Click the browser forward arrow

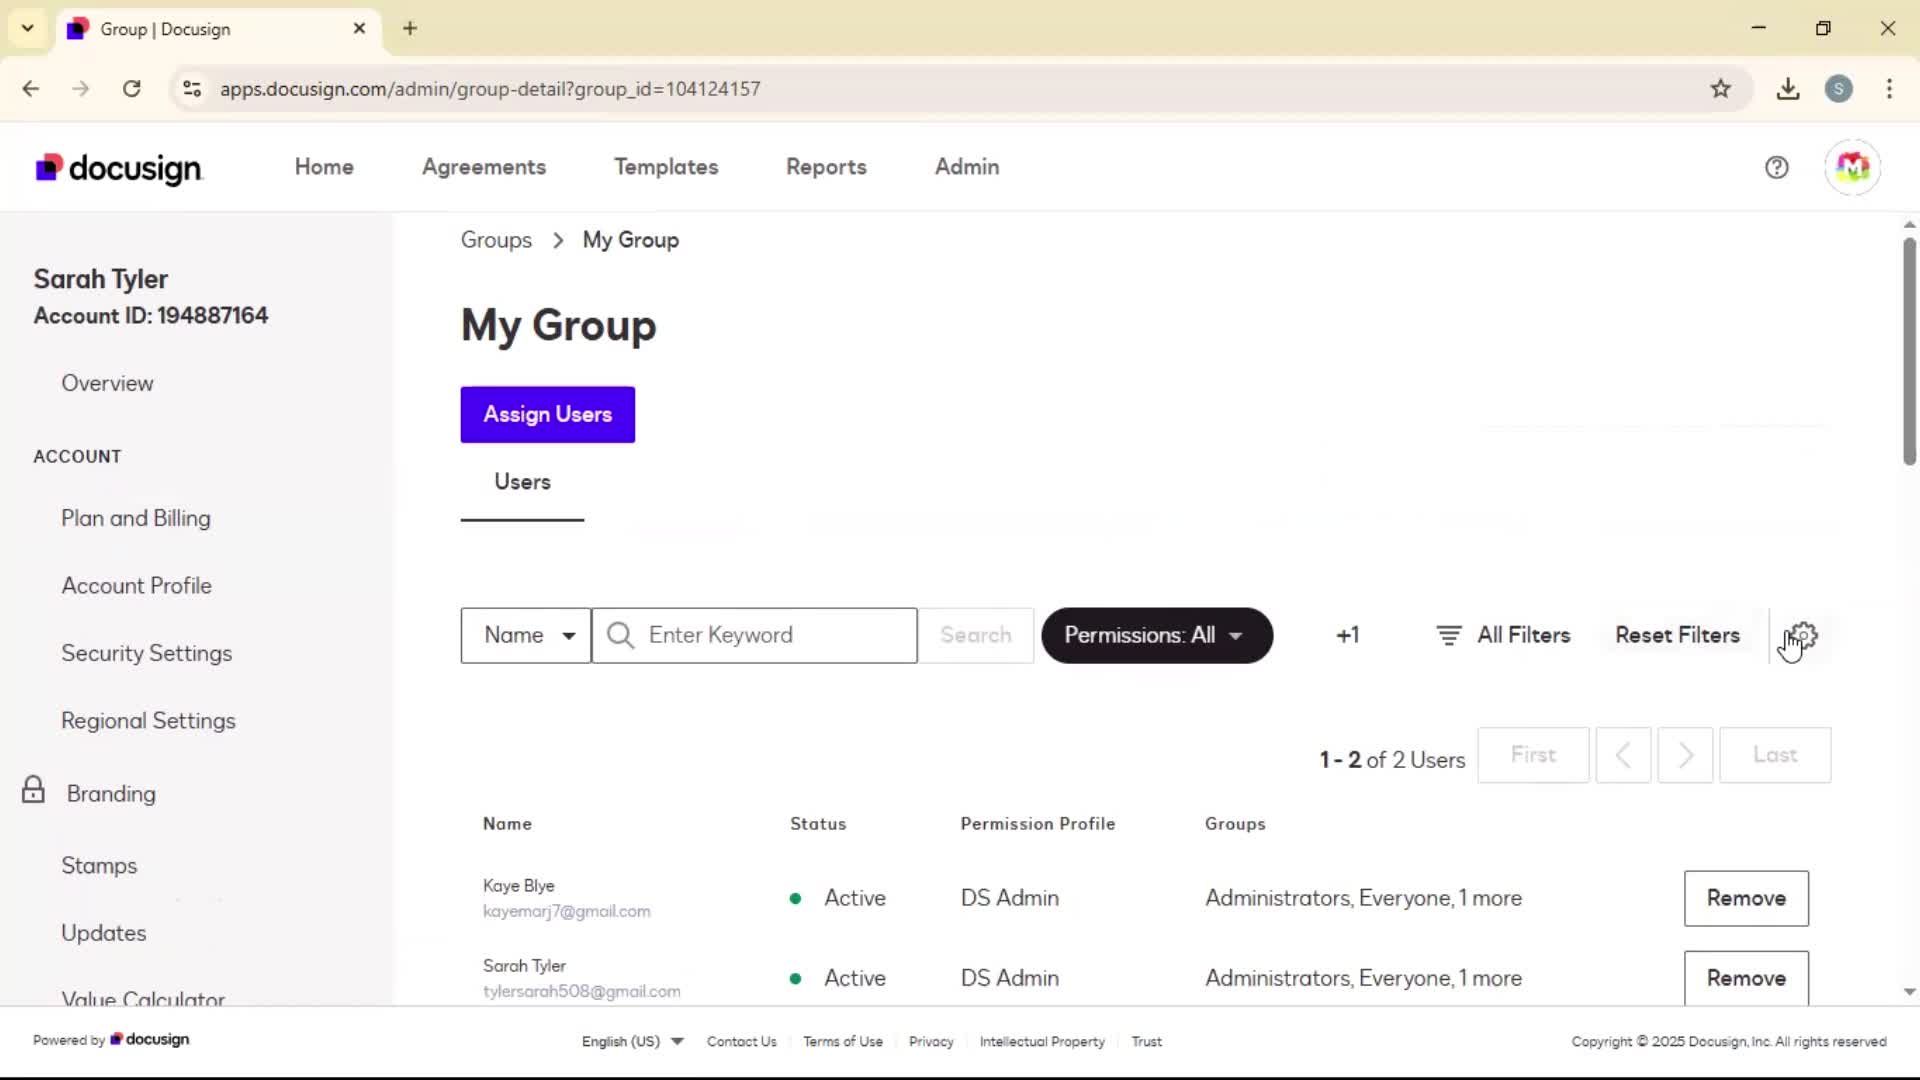pos(81,89)
